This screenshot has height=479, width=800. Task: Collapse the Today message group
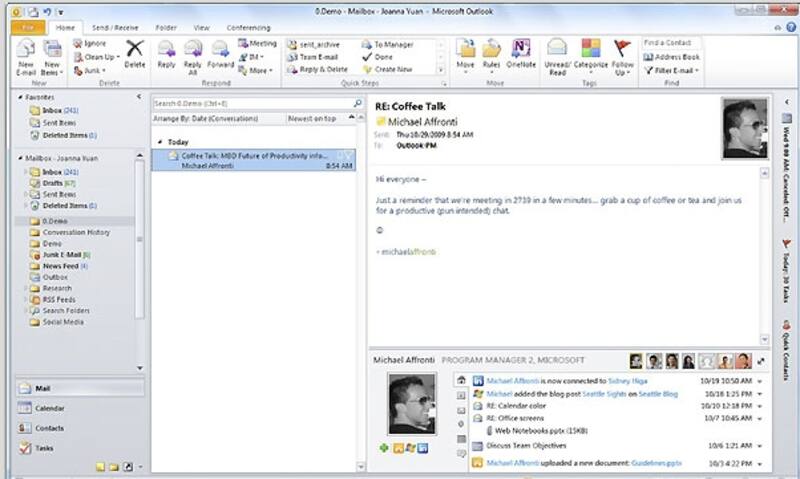[x=160, y=142]
